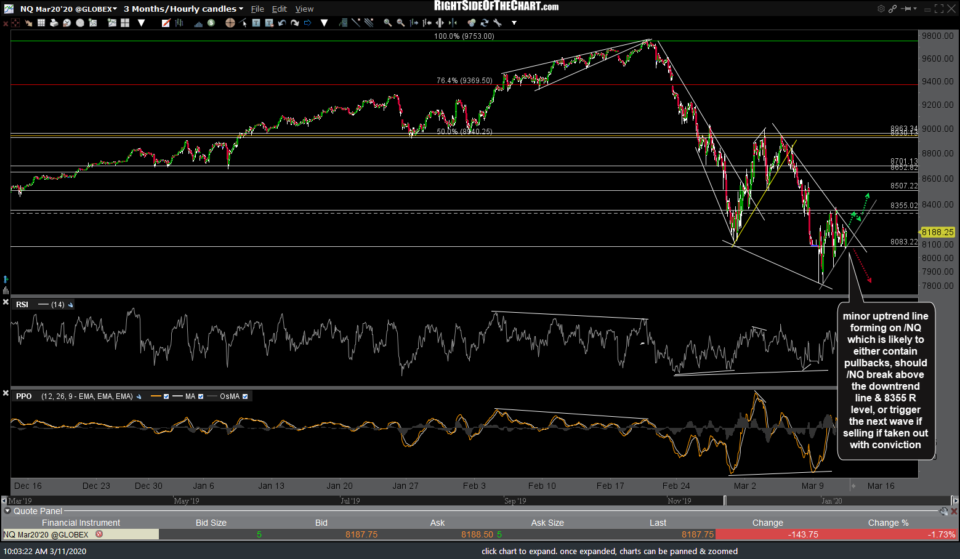Open the Edit menu

[x=279, y=9]
